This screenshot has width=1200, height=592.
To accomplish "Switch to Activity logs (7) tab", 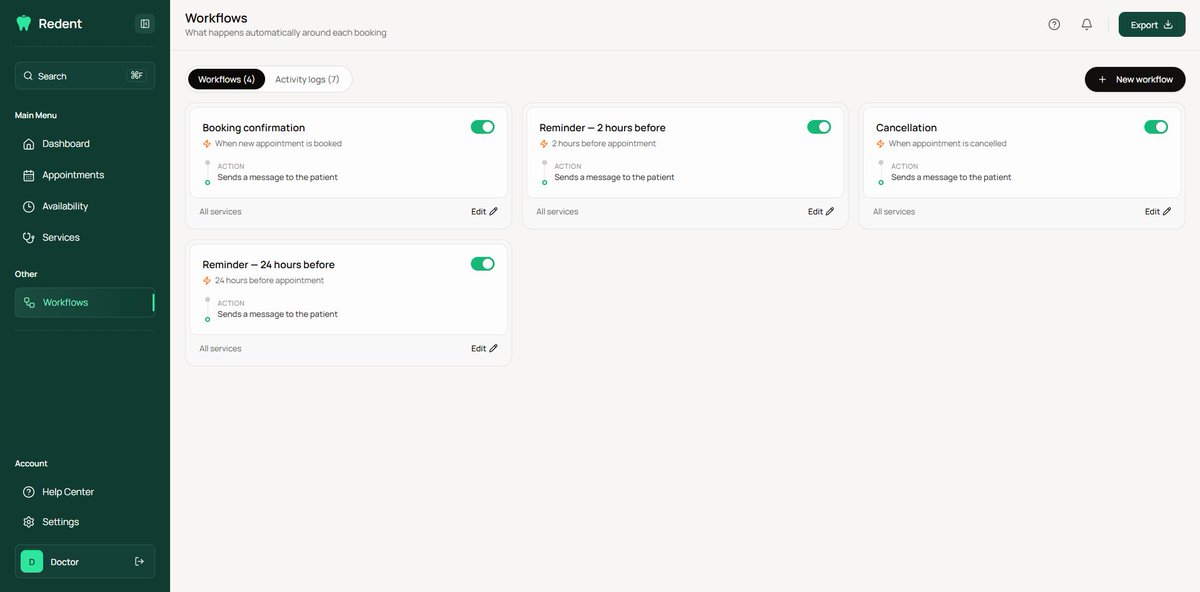I will click(x=307, y=79).
